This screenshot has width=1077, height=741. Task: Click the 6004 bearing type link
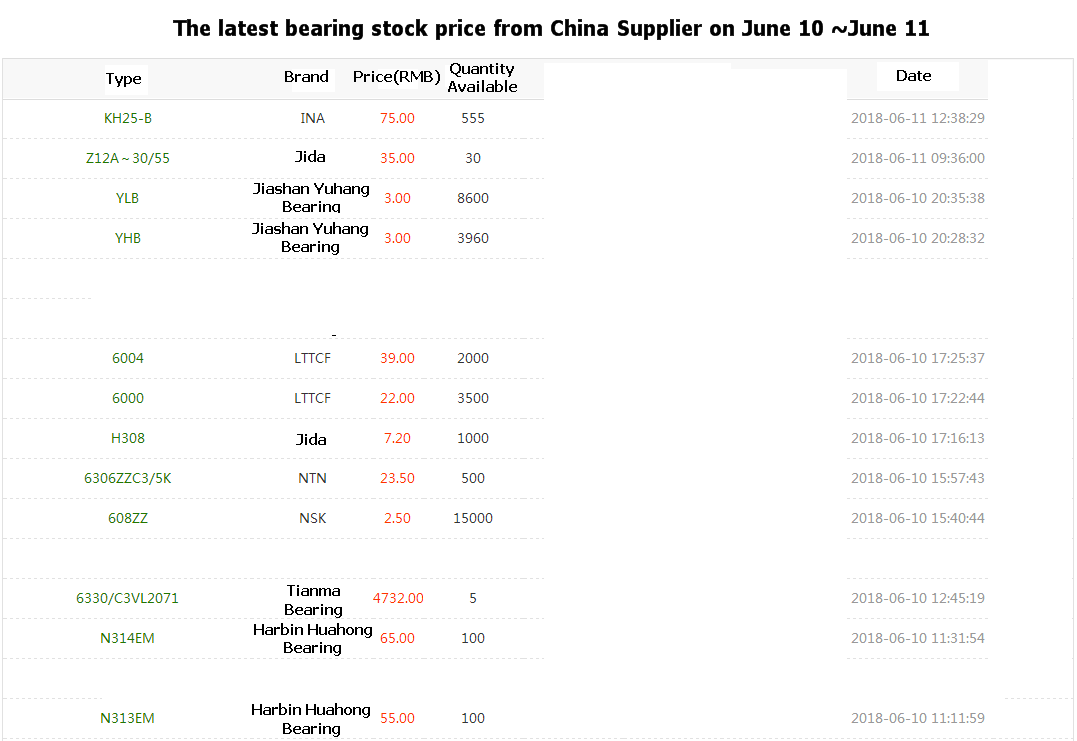pos(128,358)
